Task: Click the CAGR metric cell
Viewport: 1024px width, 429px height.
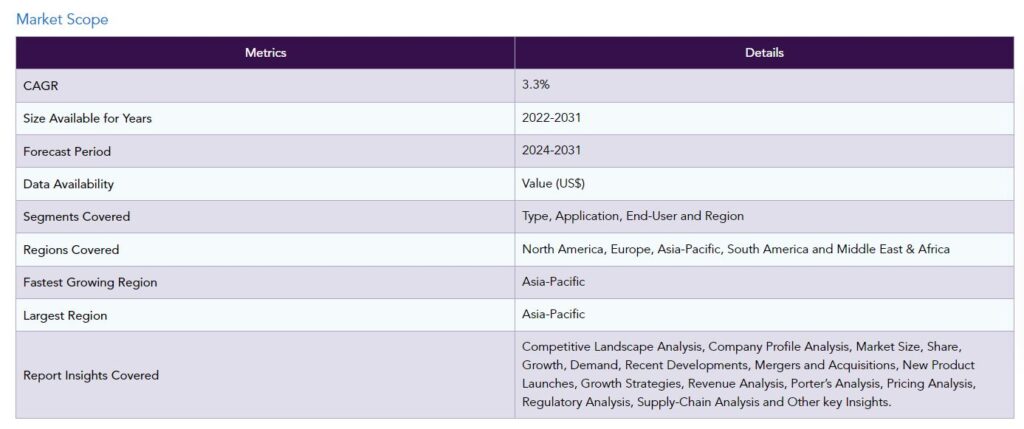Action: point(265,86)
